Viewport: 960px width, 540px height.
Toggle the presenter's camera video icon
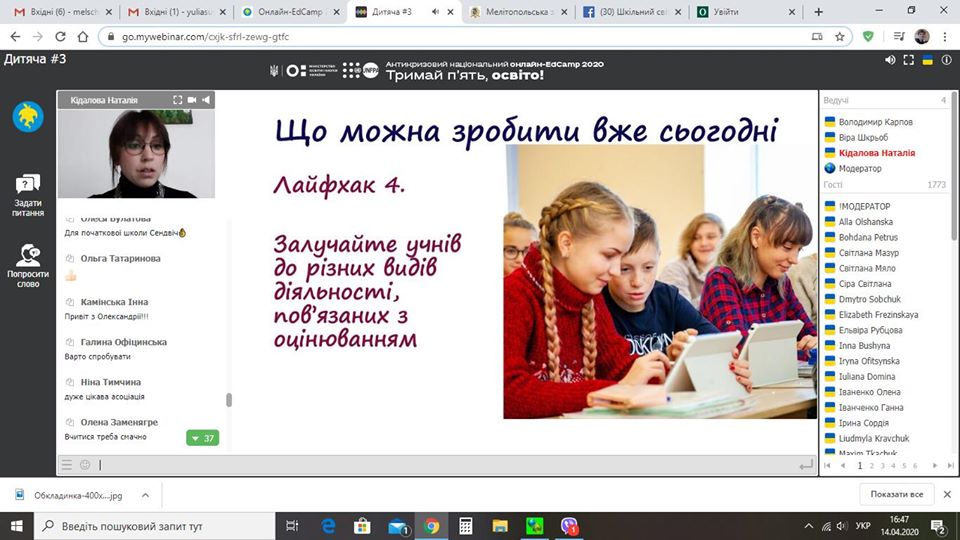[193, 100]
